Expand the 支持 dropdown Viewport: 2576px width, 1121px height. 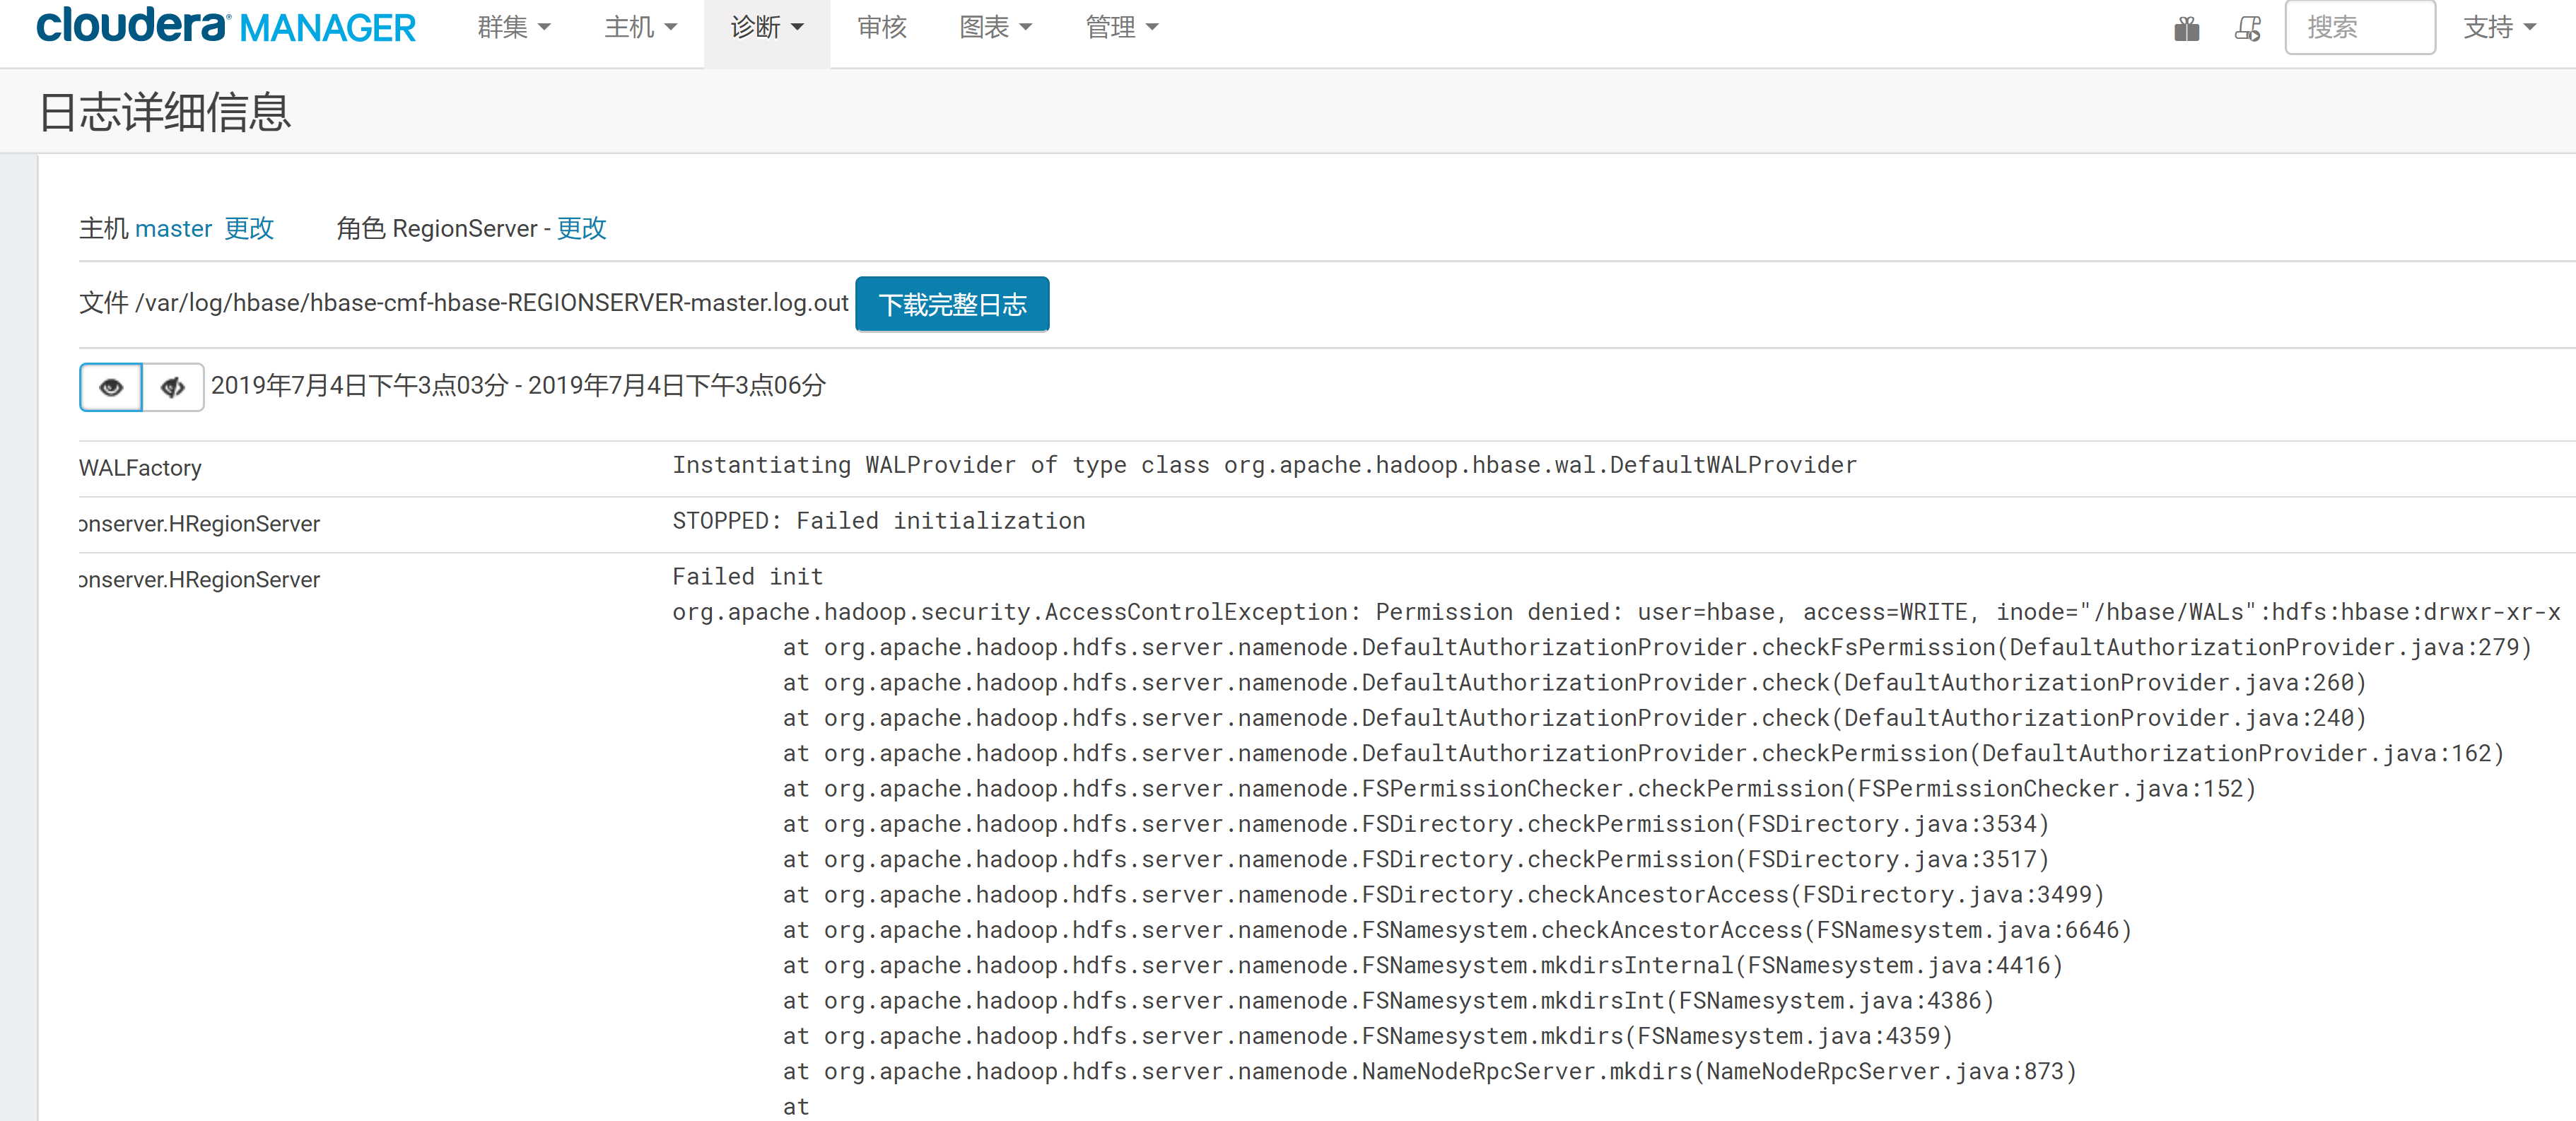pyautogui.click(x=2499, y=27)
